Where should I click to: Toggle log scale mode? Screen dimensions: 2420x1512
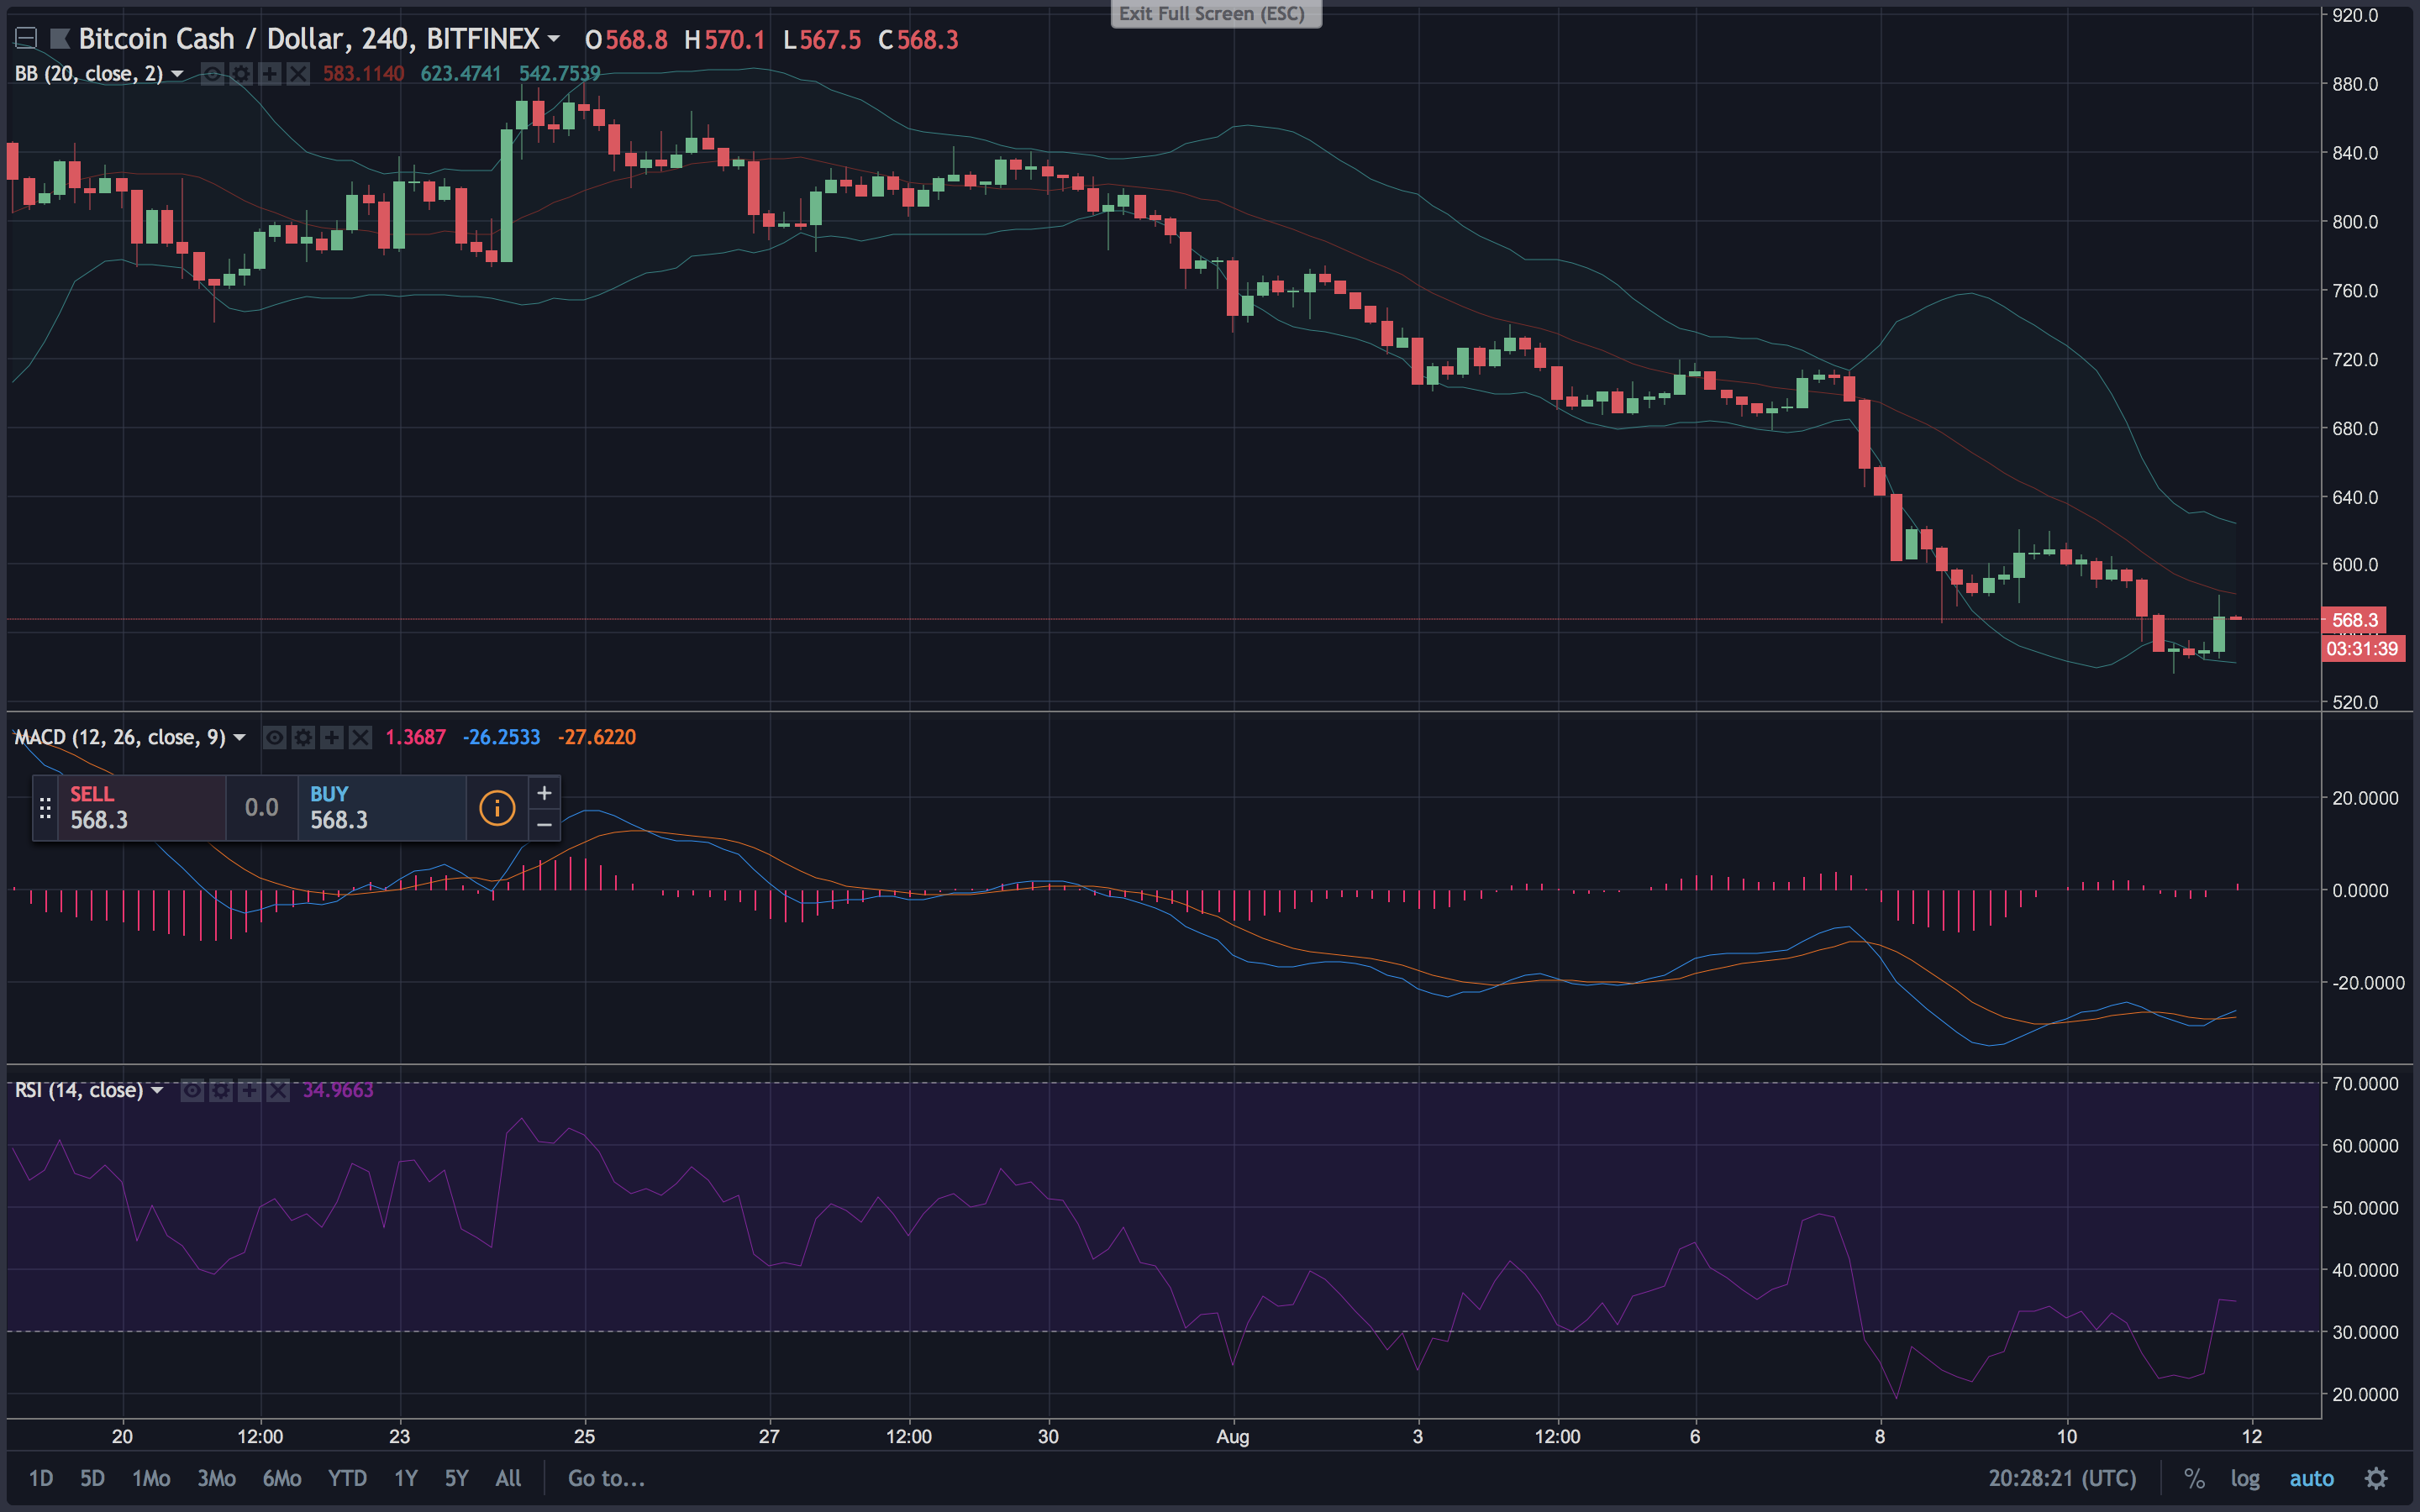coord(2245,1478)
